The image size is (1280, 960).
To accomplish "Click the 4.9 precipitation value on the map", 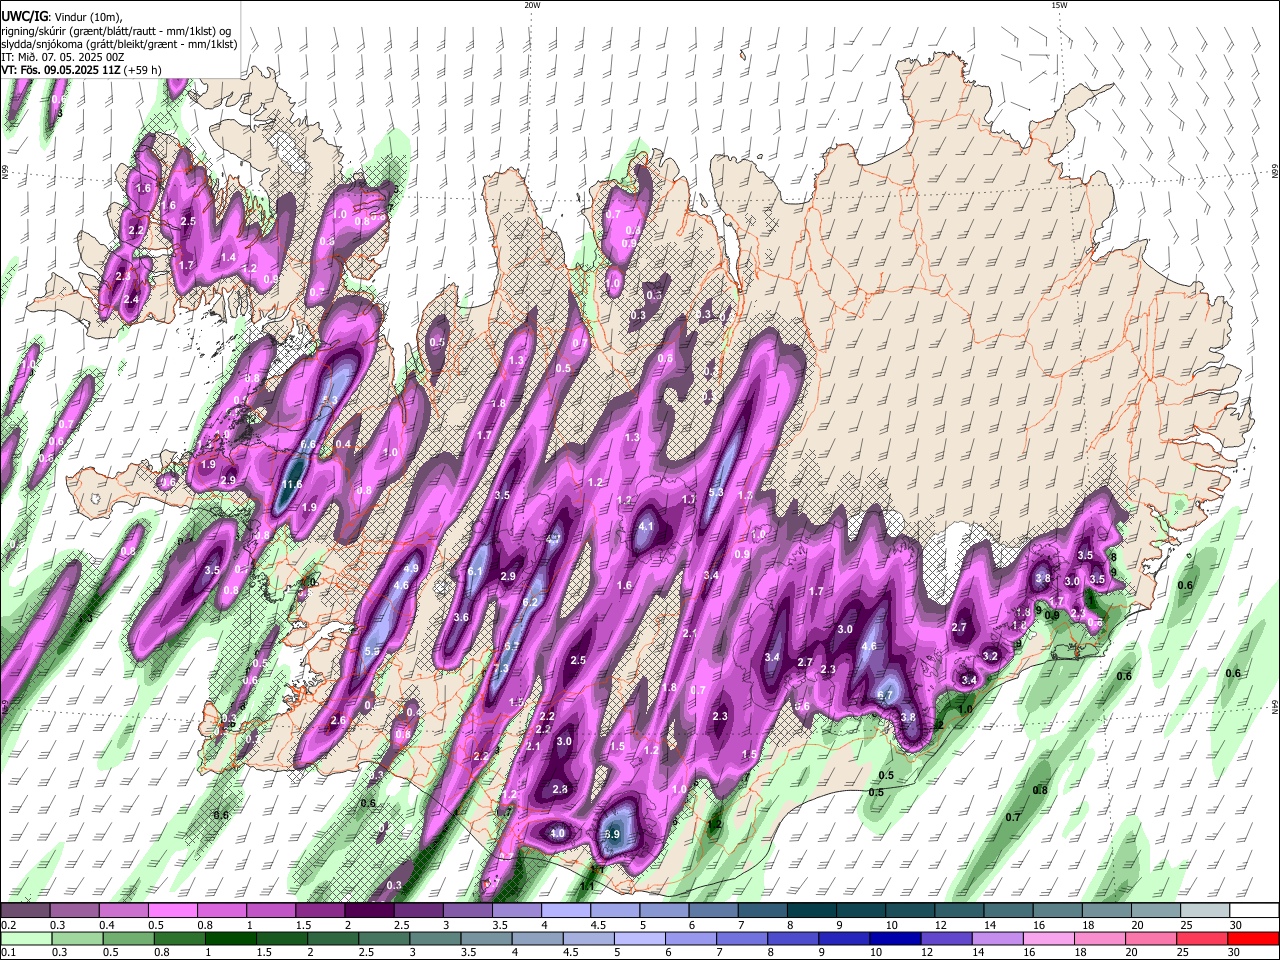I will tap(410, 568).
